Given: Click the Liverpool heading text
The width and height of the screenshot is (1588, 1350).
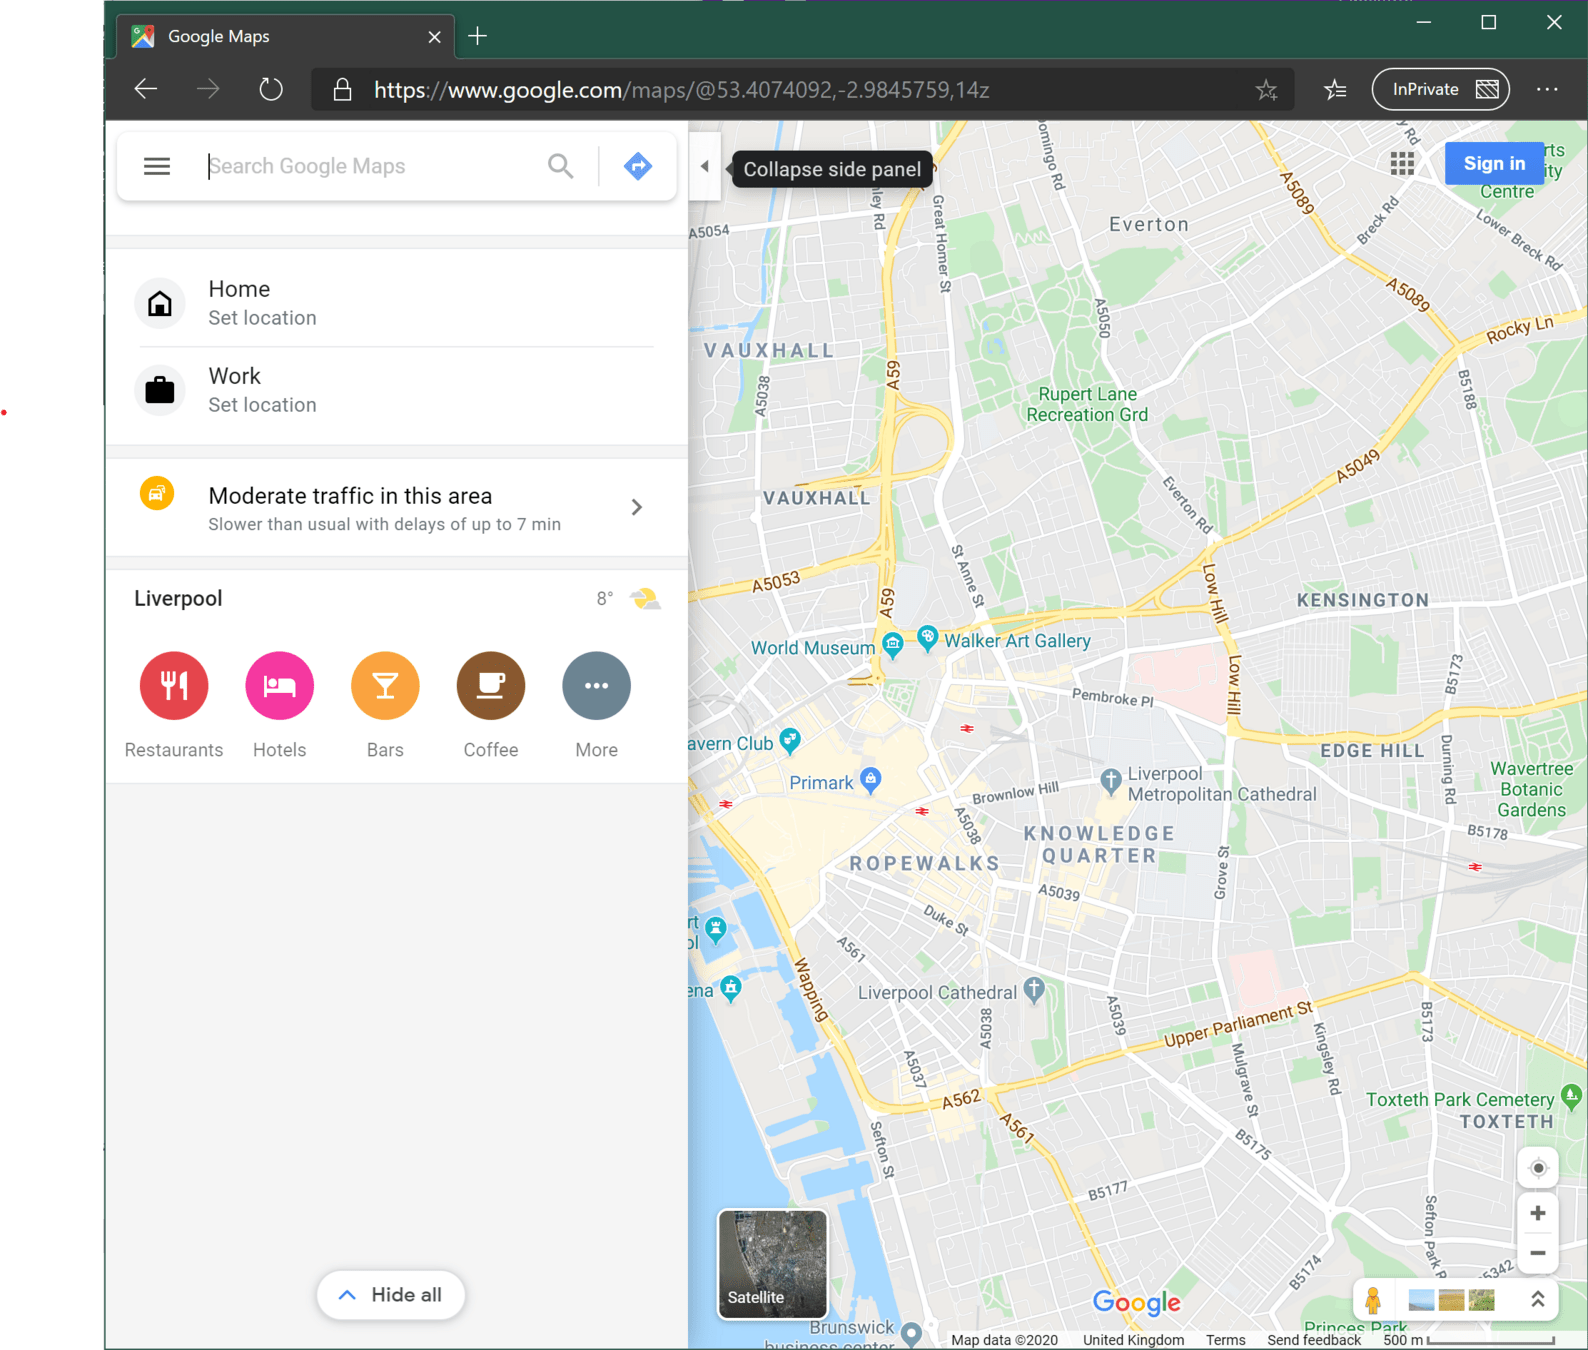Looking at the screenshot, I should (178, 599).
